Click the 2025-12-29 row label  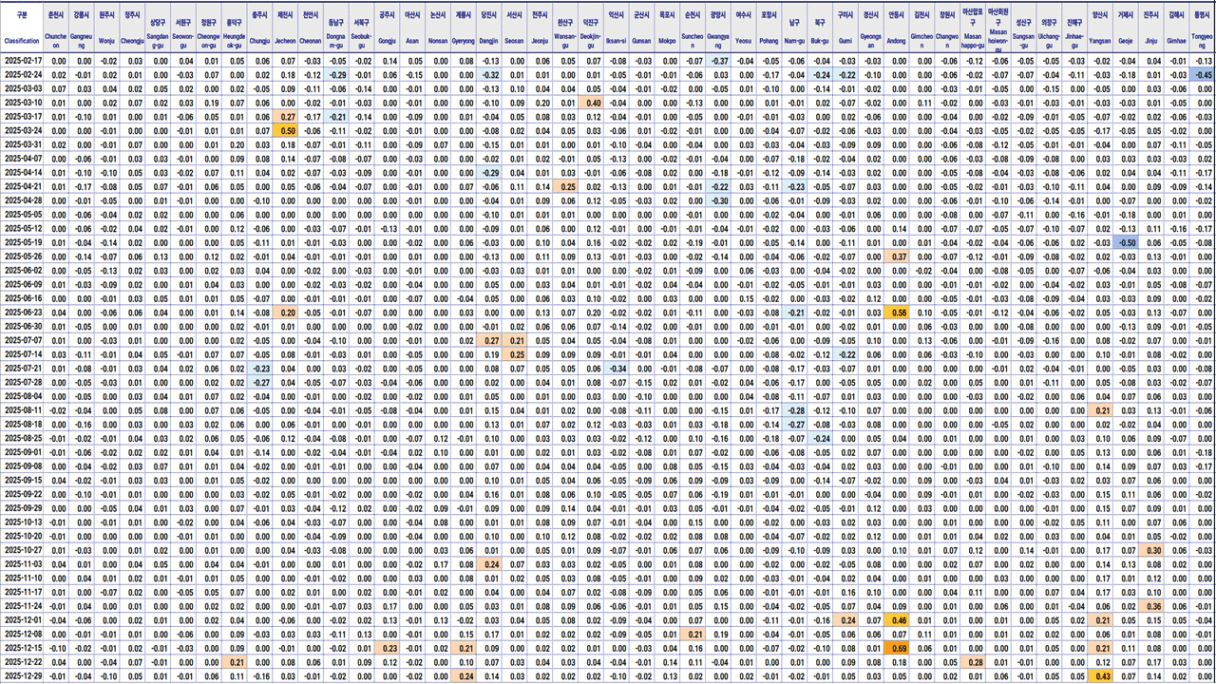tap(22, 677)
